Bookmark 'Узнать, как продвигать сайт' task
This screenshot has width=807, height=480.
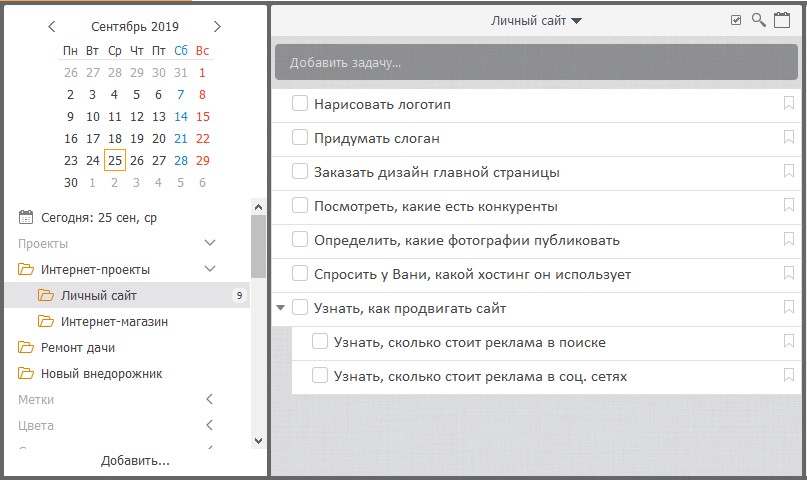788,307
